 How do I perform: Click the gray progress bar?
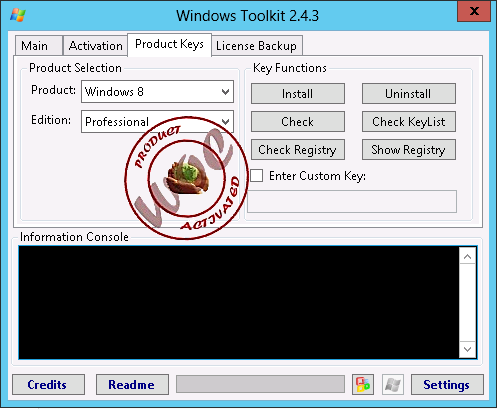(260, 384)
